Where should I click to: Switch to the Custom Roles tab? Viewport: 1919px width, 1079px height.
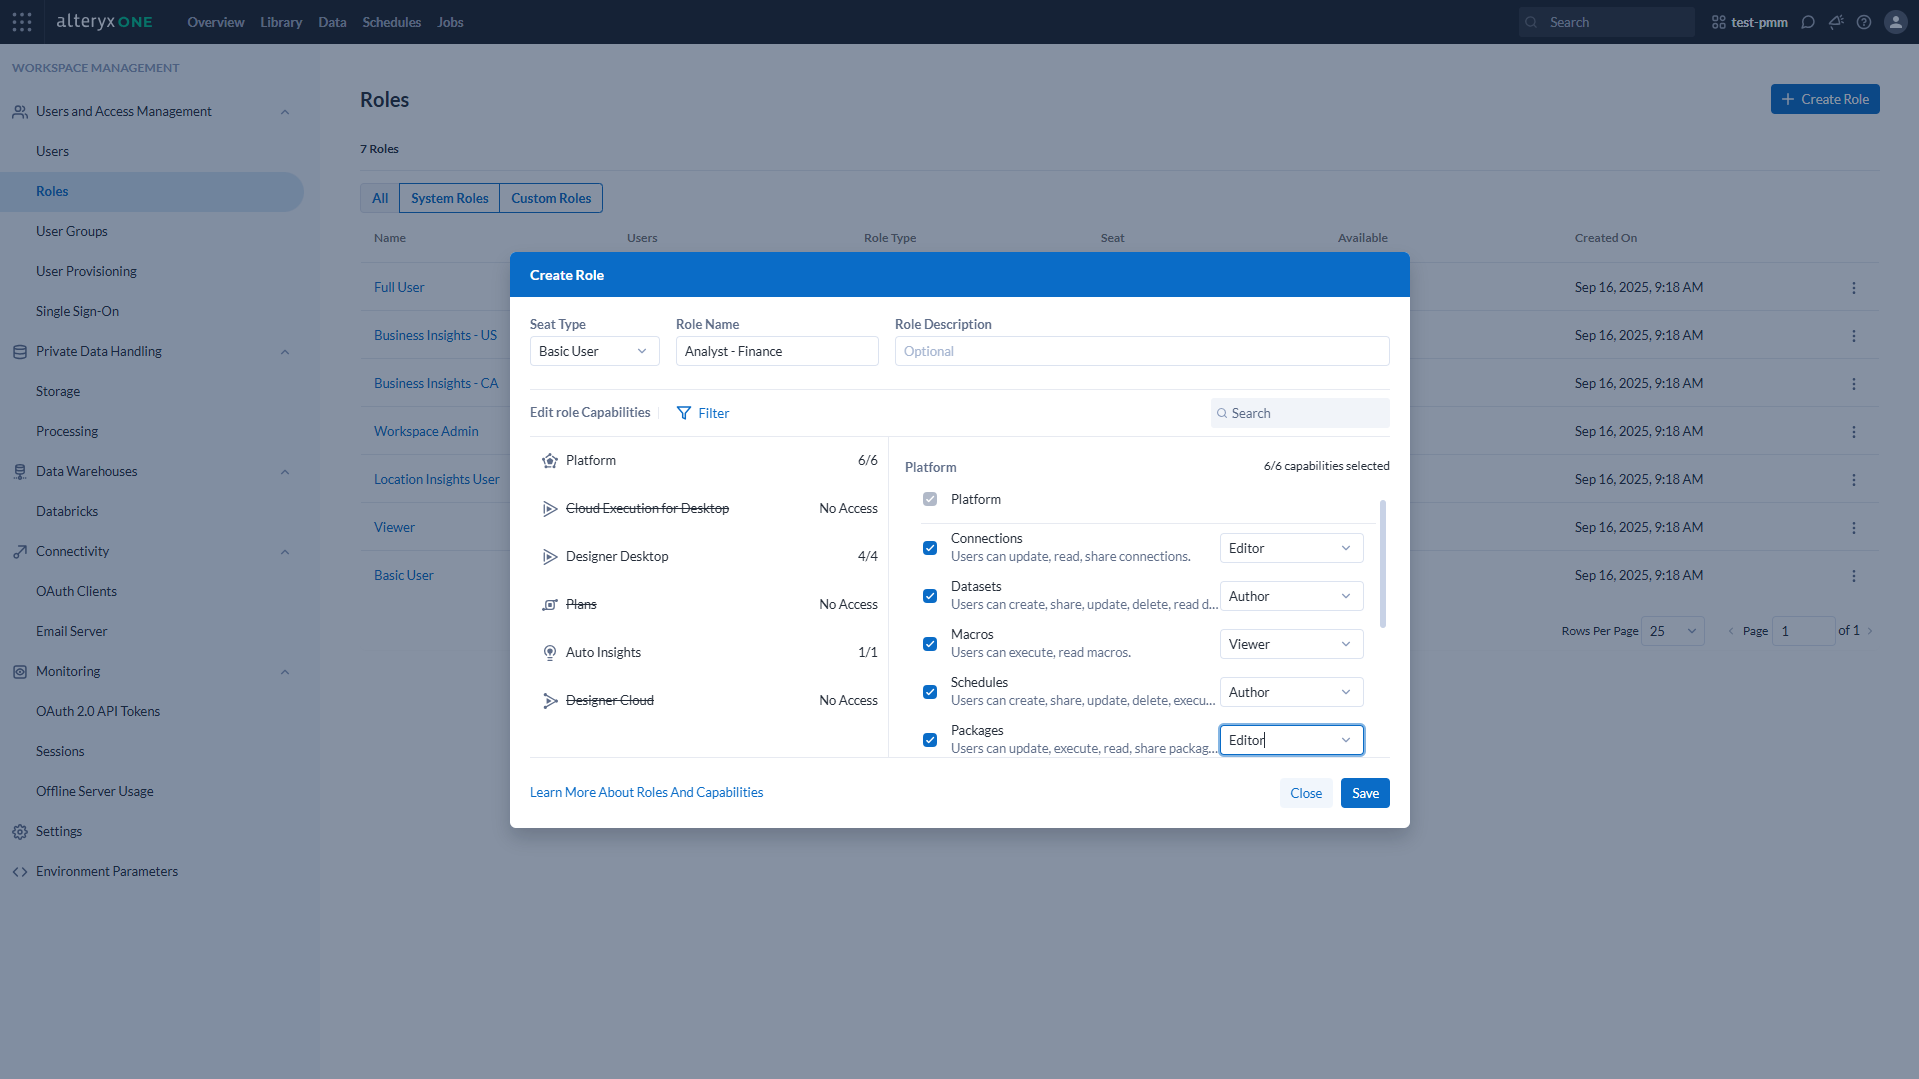point(551,198)
